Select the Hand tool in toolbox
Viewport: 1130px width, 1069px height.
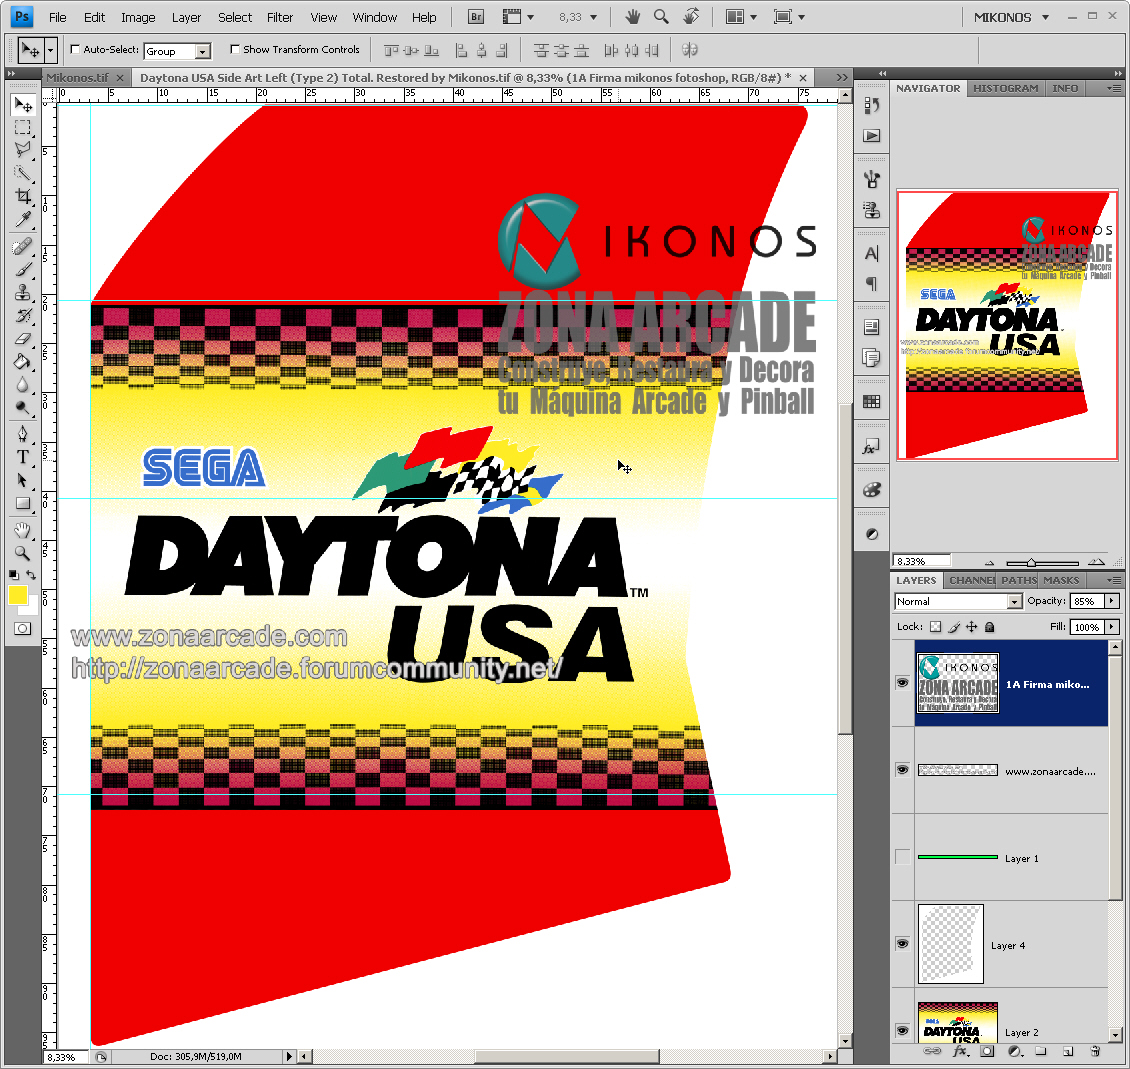click(23, 531)
